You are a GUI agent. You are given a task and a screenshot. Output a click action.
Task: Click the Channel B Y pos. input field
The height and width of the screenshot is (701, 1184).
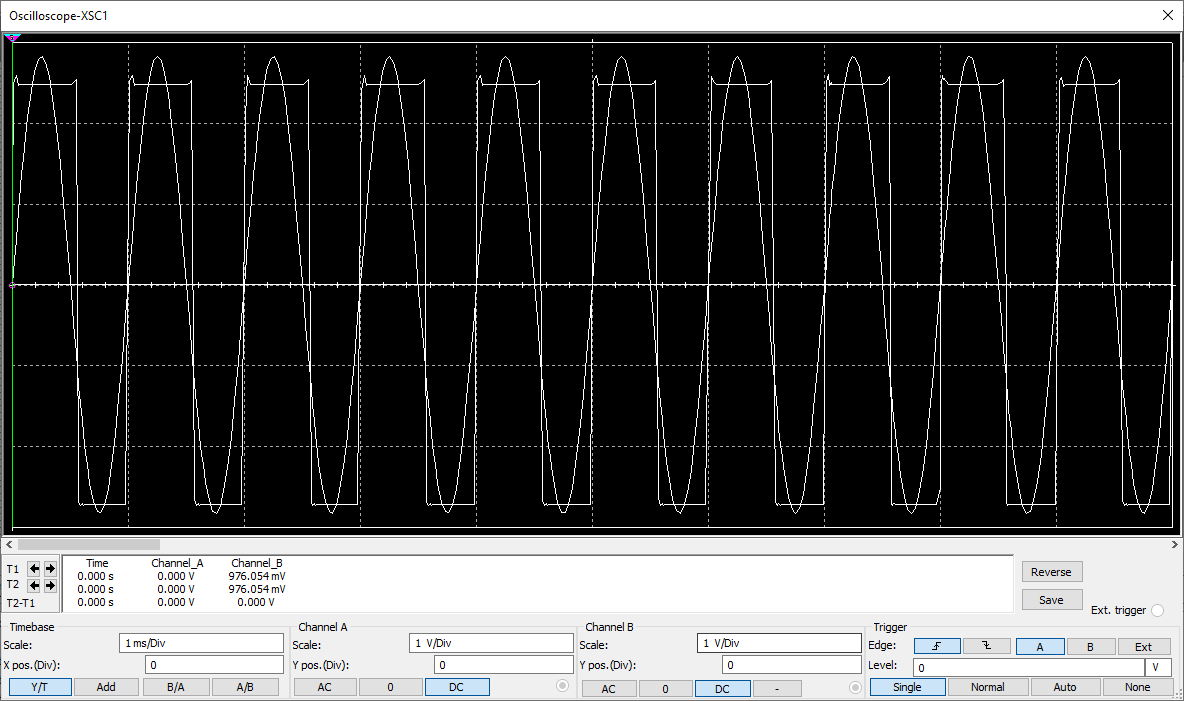click(x=789, y=665)
